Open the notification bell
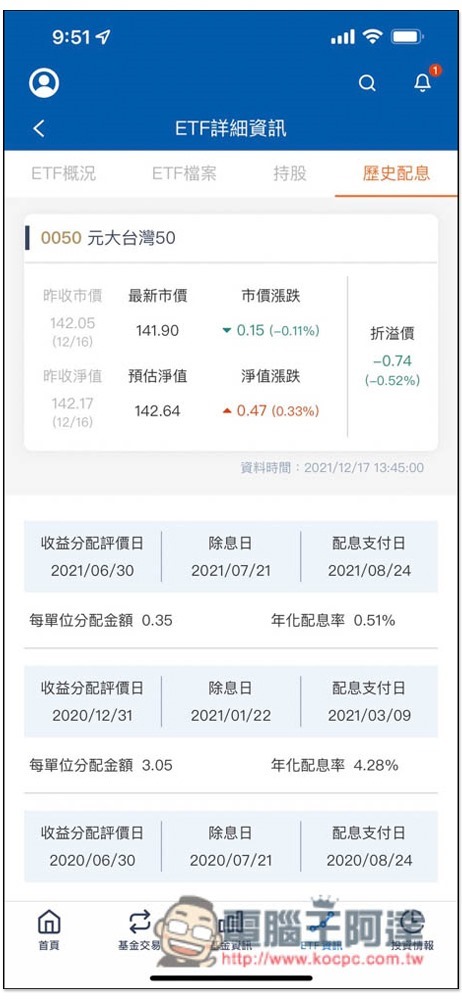Viewport: 462px width, 1000px height. point(423,82)
